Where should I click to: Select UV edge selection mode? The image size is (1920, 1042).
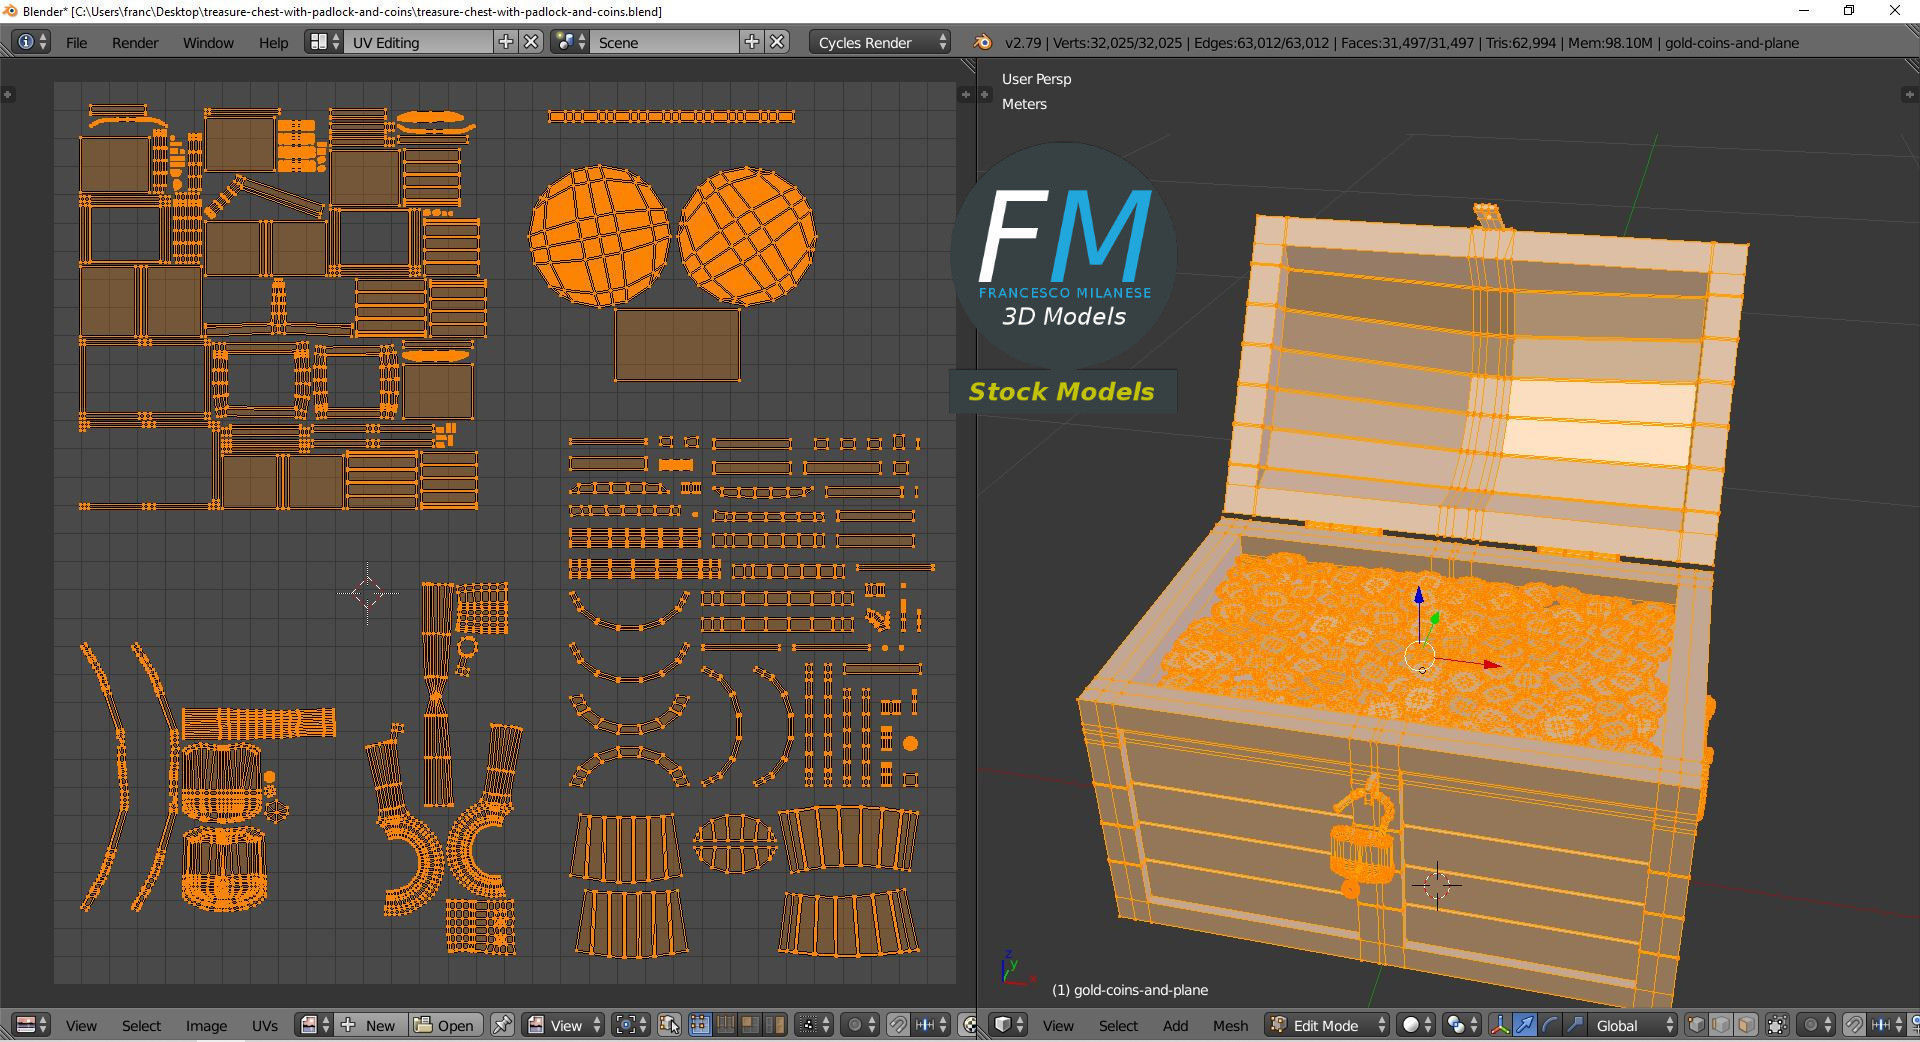click(x=725, y=1025)
